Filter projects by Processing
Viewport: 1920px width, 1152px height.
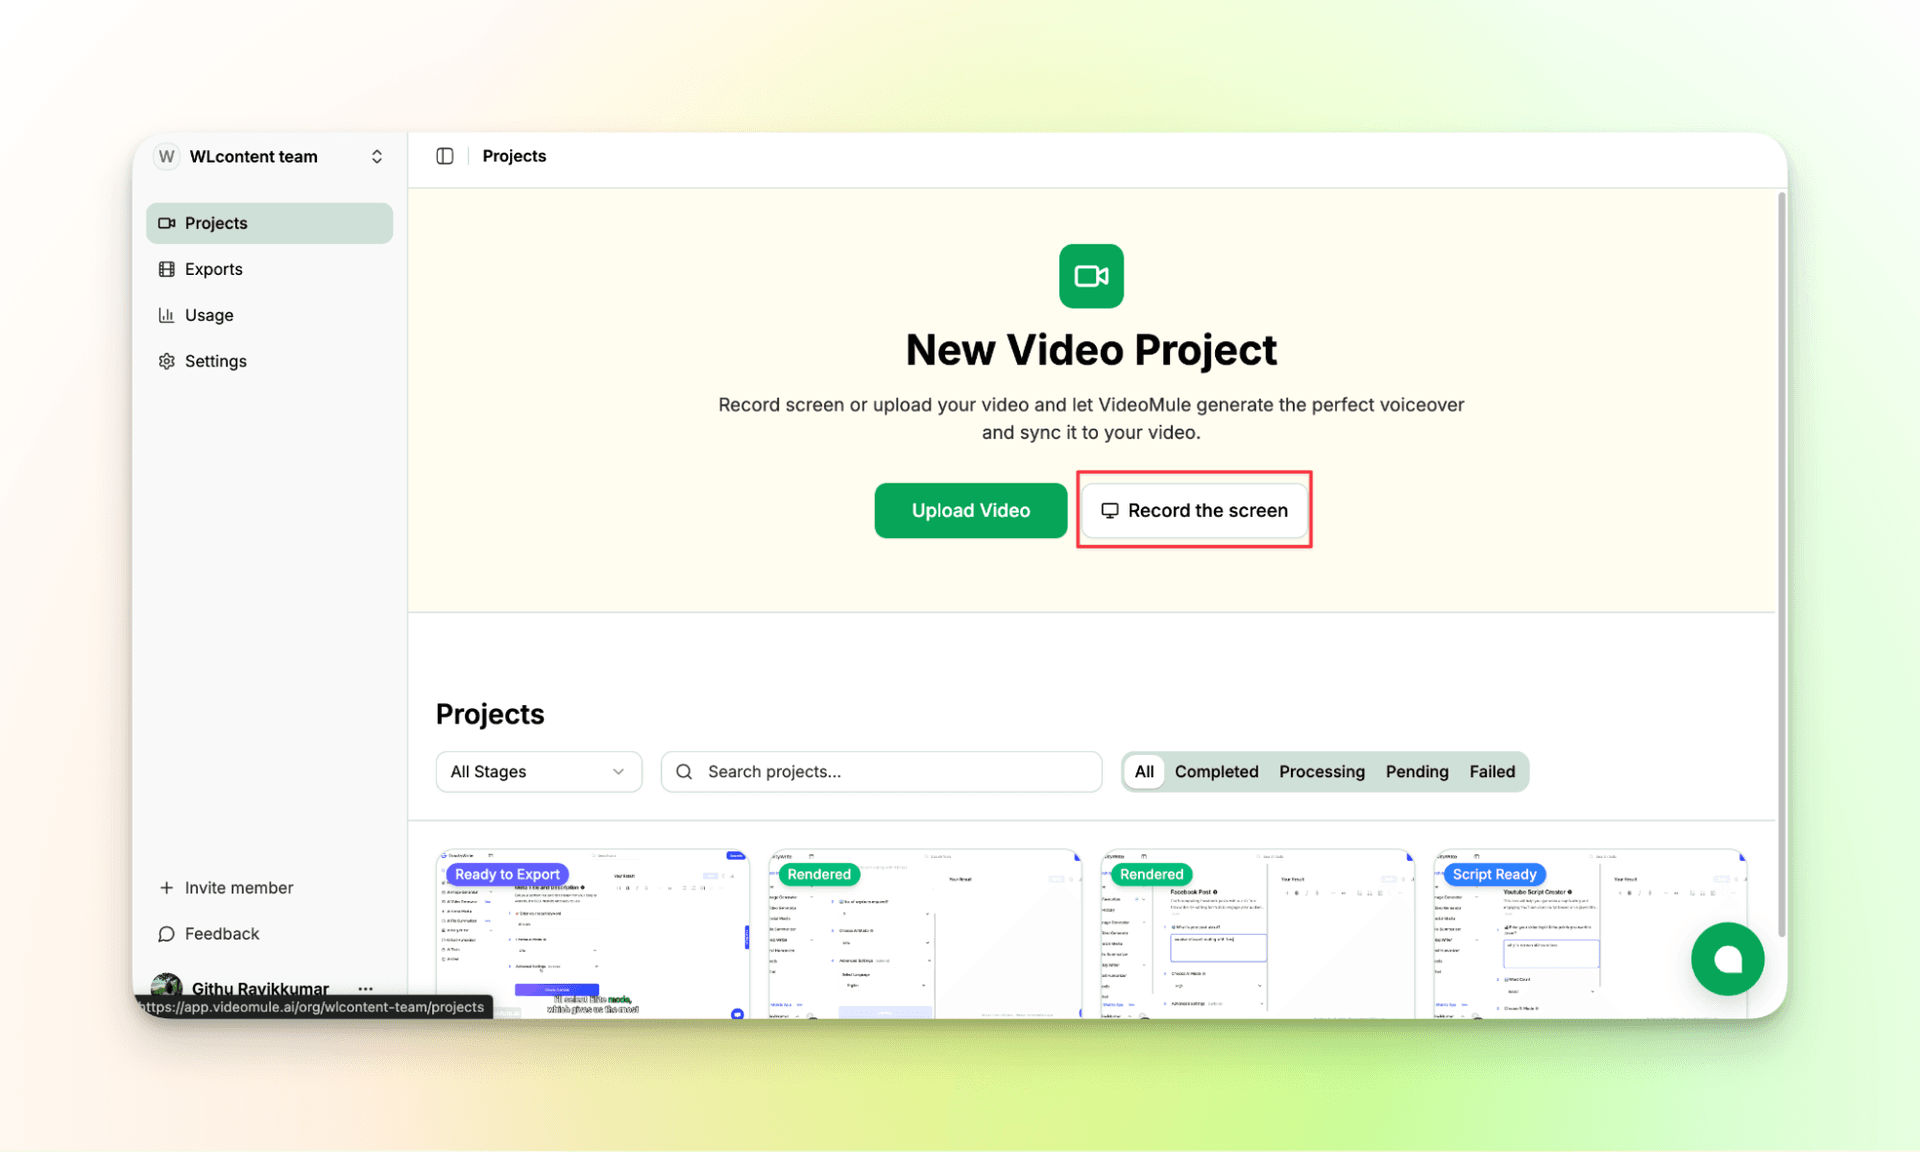point(1321,771)
